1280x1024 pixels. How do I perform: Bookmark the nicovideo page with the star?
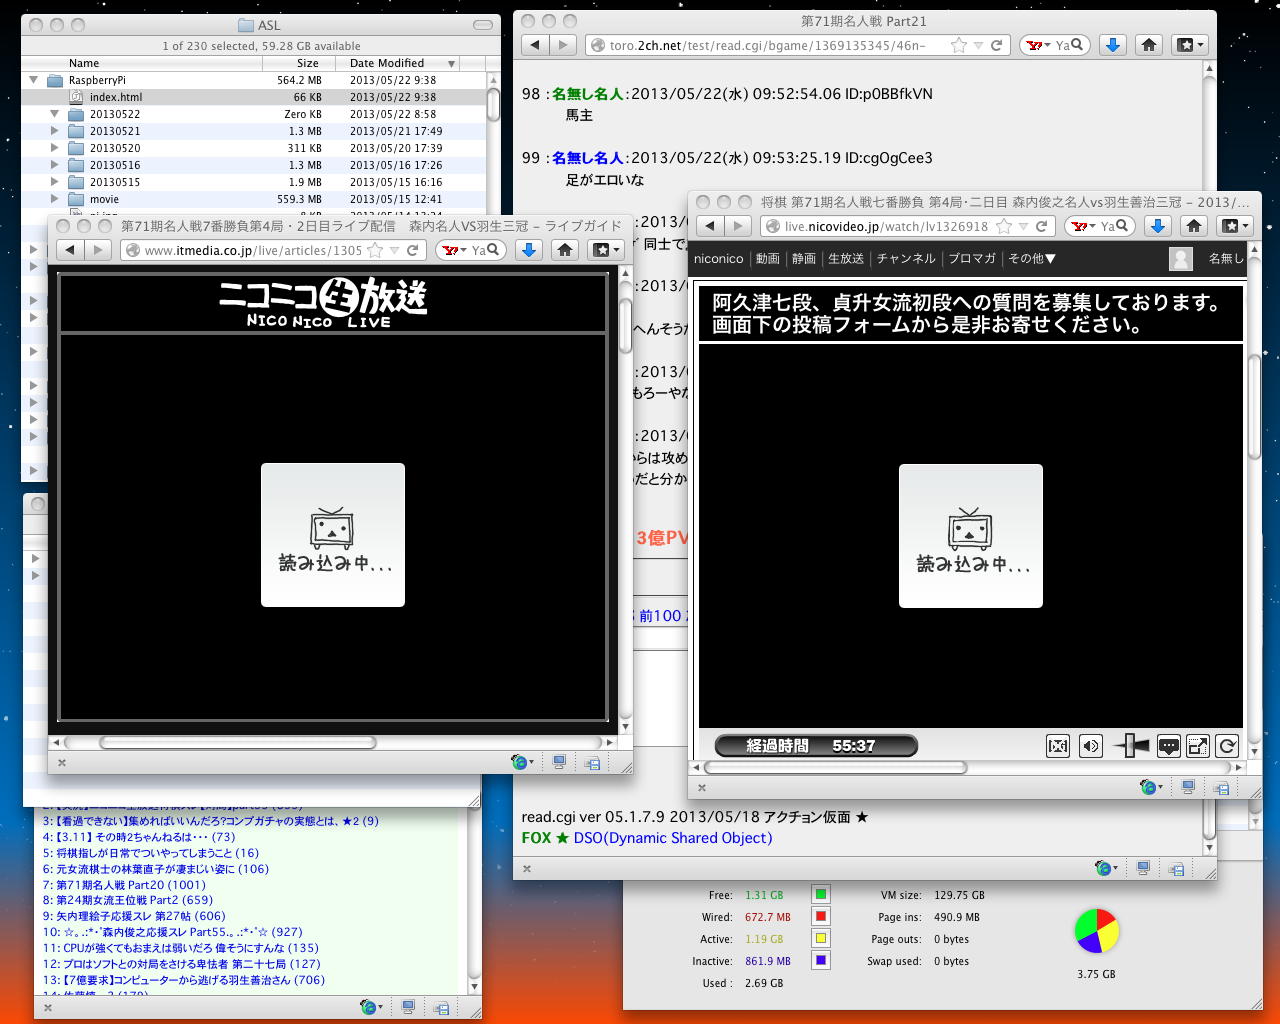1004,226
